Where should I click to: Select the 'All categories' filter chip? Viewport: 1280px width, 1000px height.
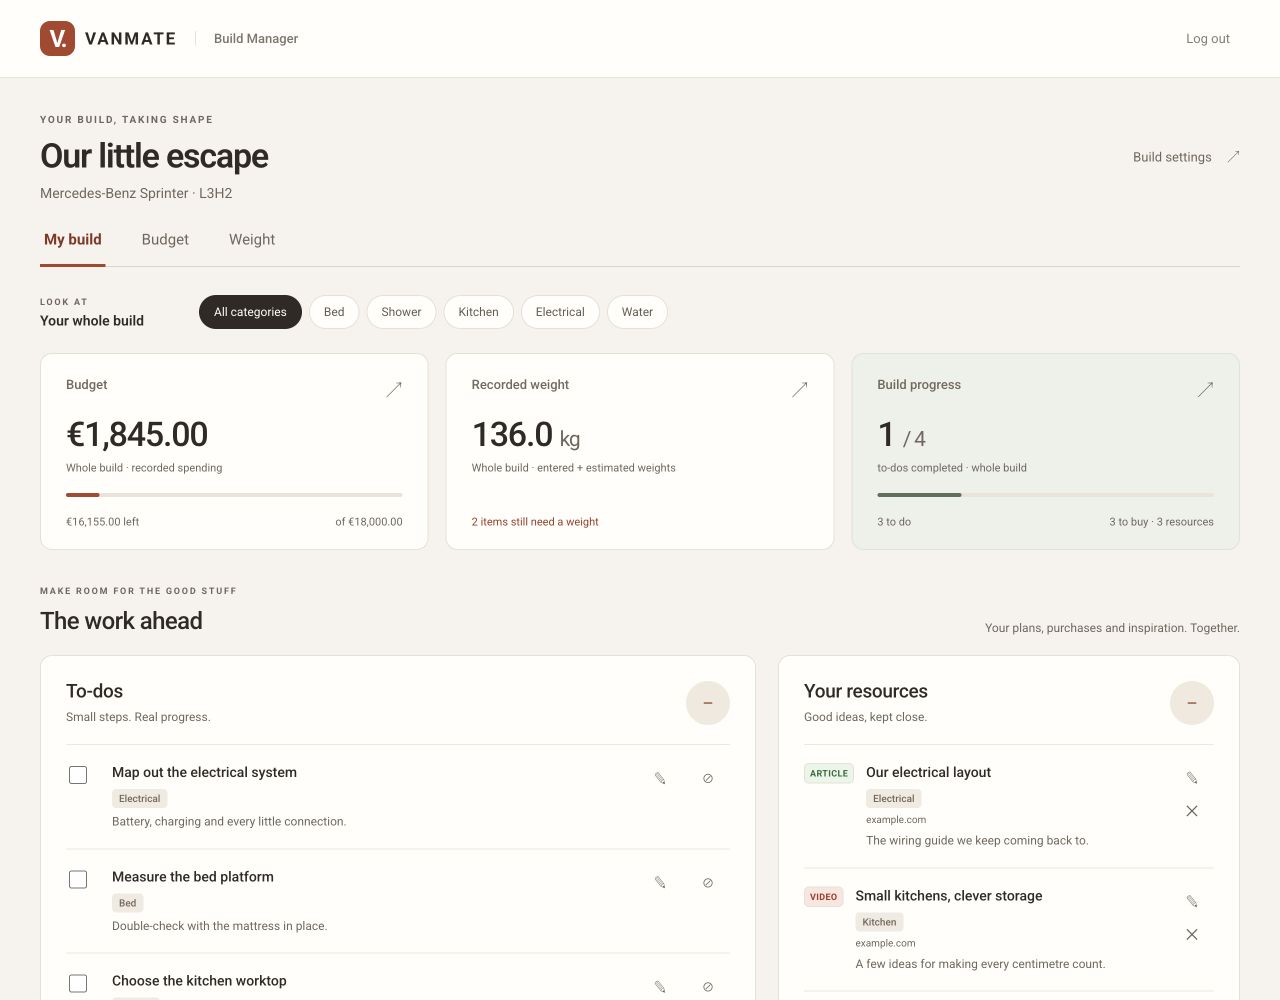coord(250,312)
